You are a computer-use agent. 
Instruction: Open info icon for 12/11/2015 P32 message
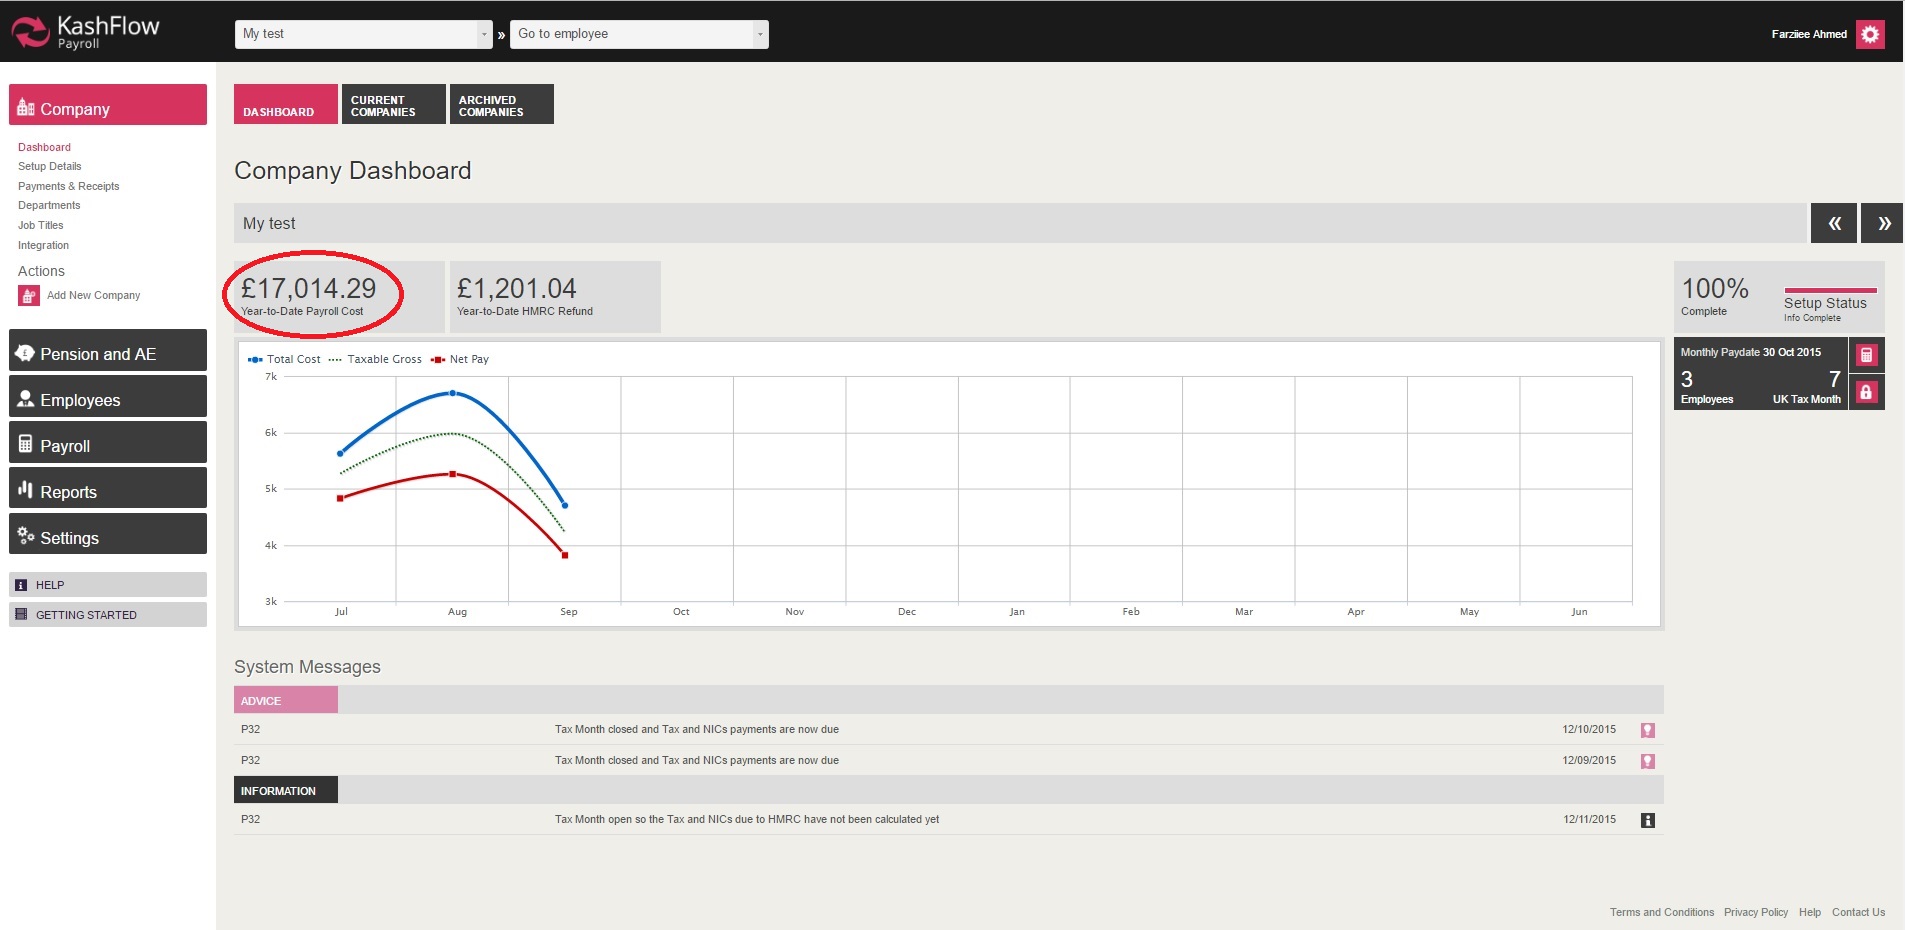(x=1647, y=821)
